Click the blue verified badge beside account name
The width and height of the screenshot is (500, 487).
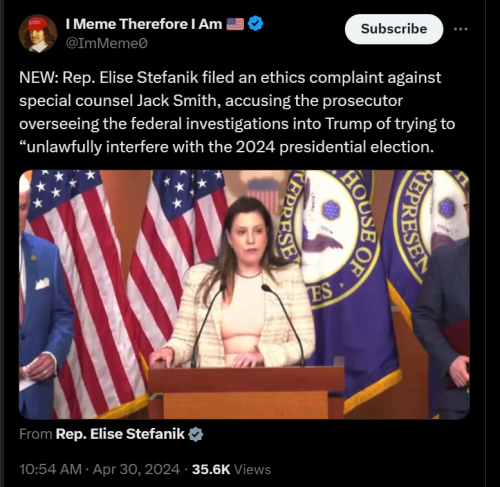[256, 24]
